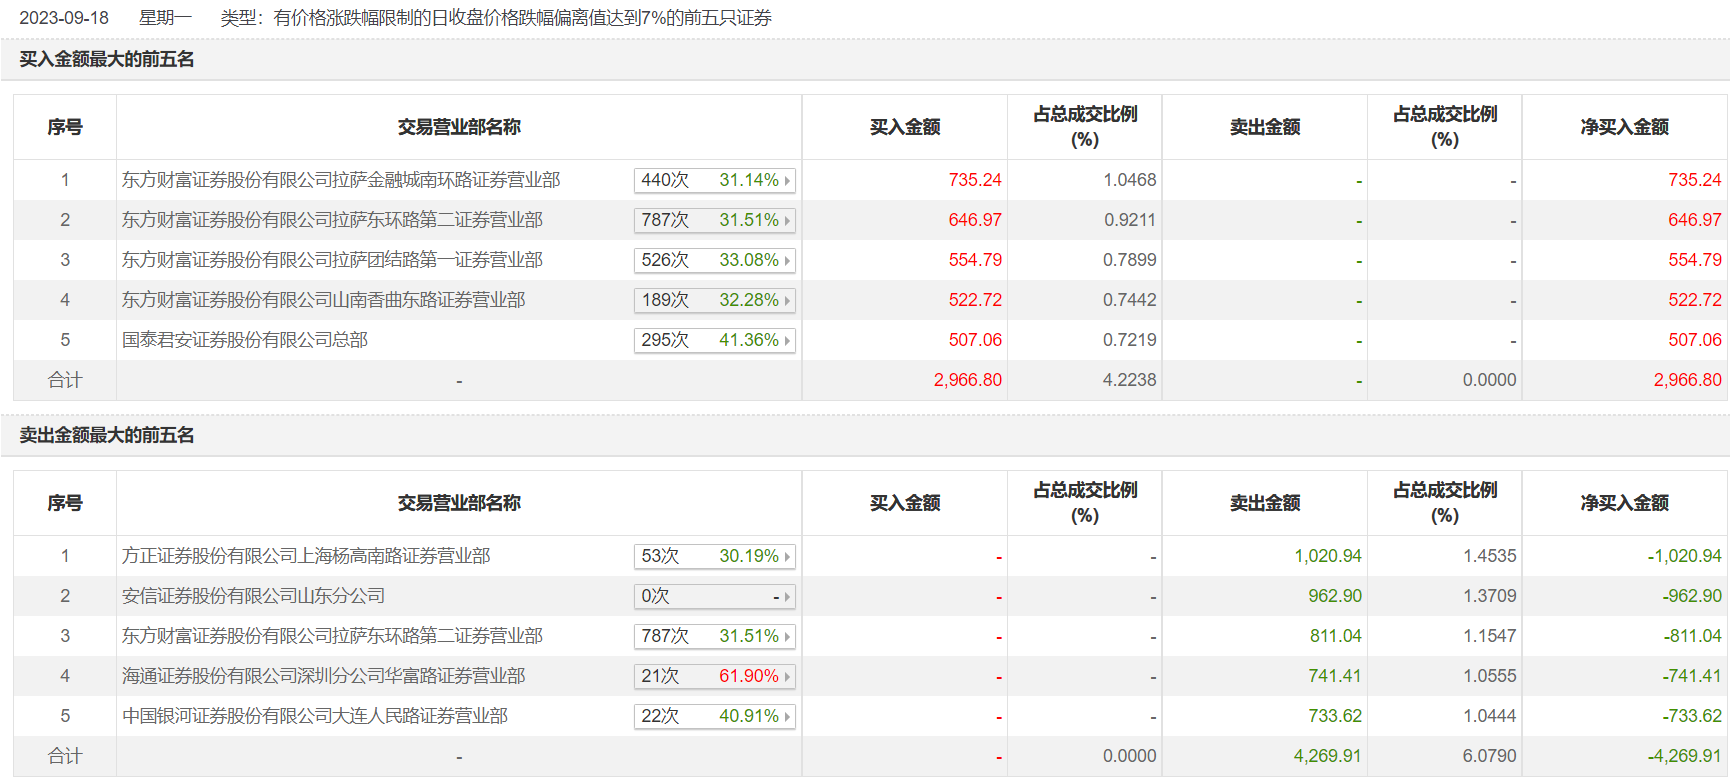Click the buy total 2,966.80 under 买入金额
This screenshot has height=779, width=1730.
click(968, 380)
